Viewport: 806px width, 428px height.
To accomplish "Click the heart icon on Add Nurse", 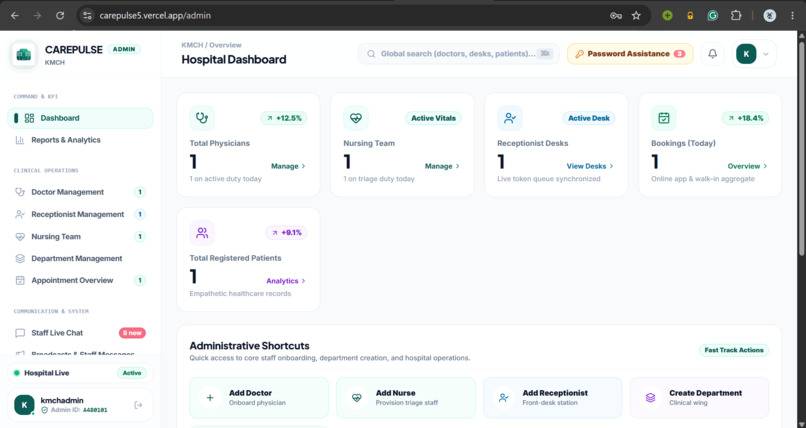I will click(x=357, y=398).
